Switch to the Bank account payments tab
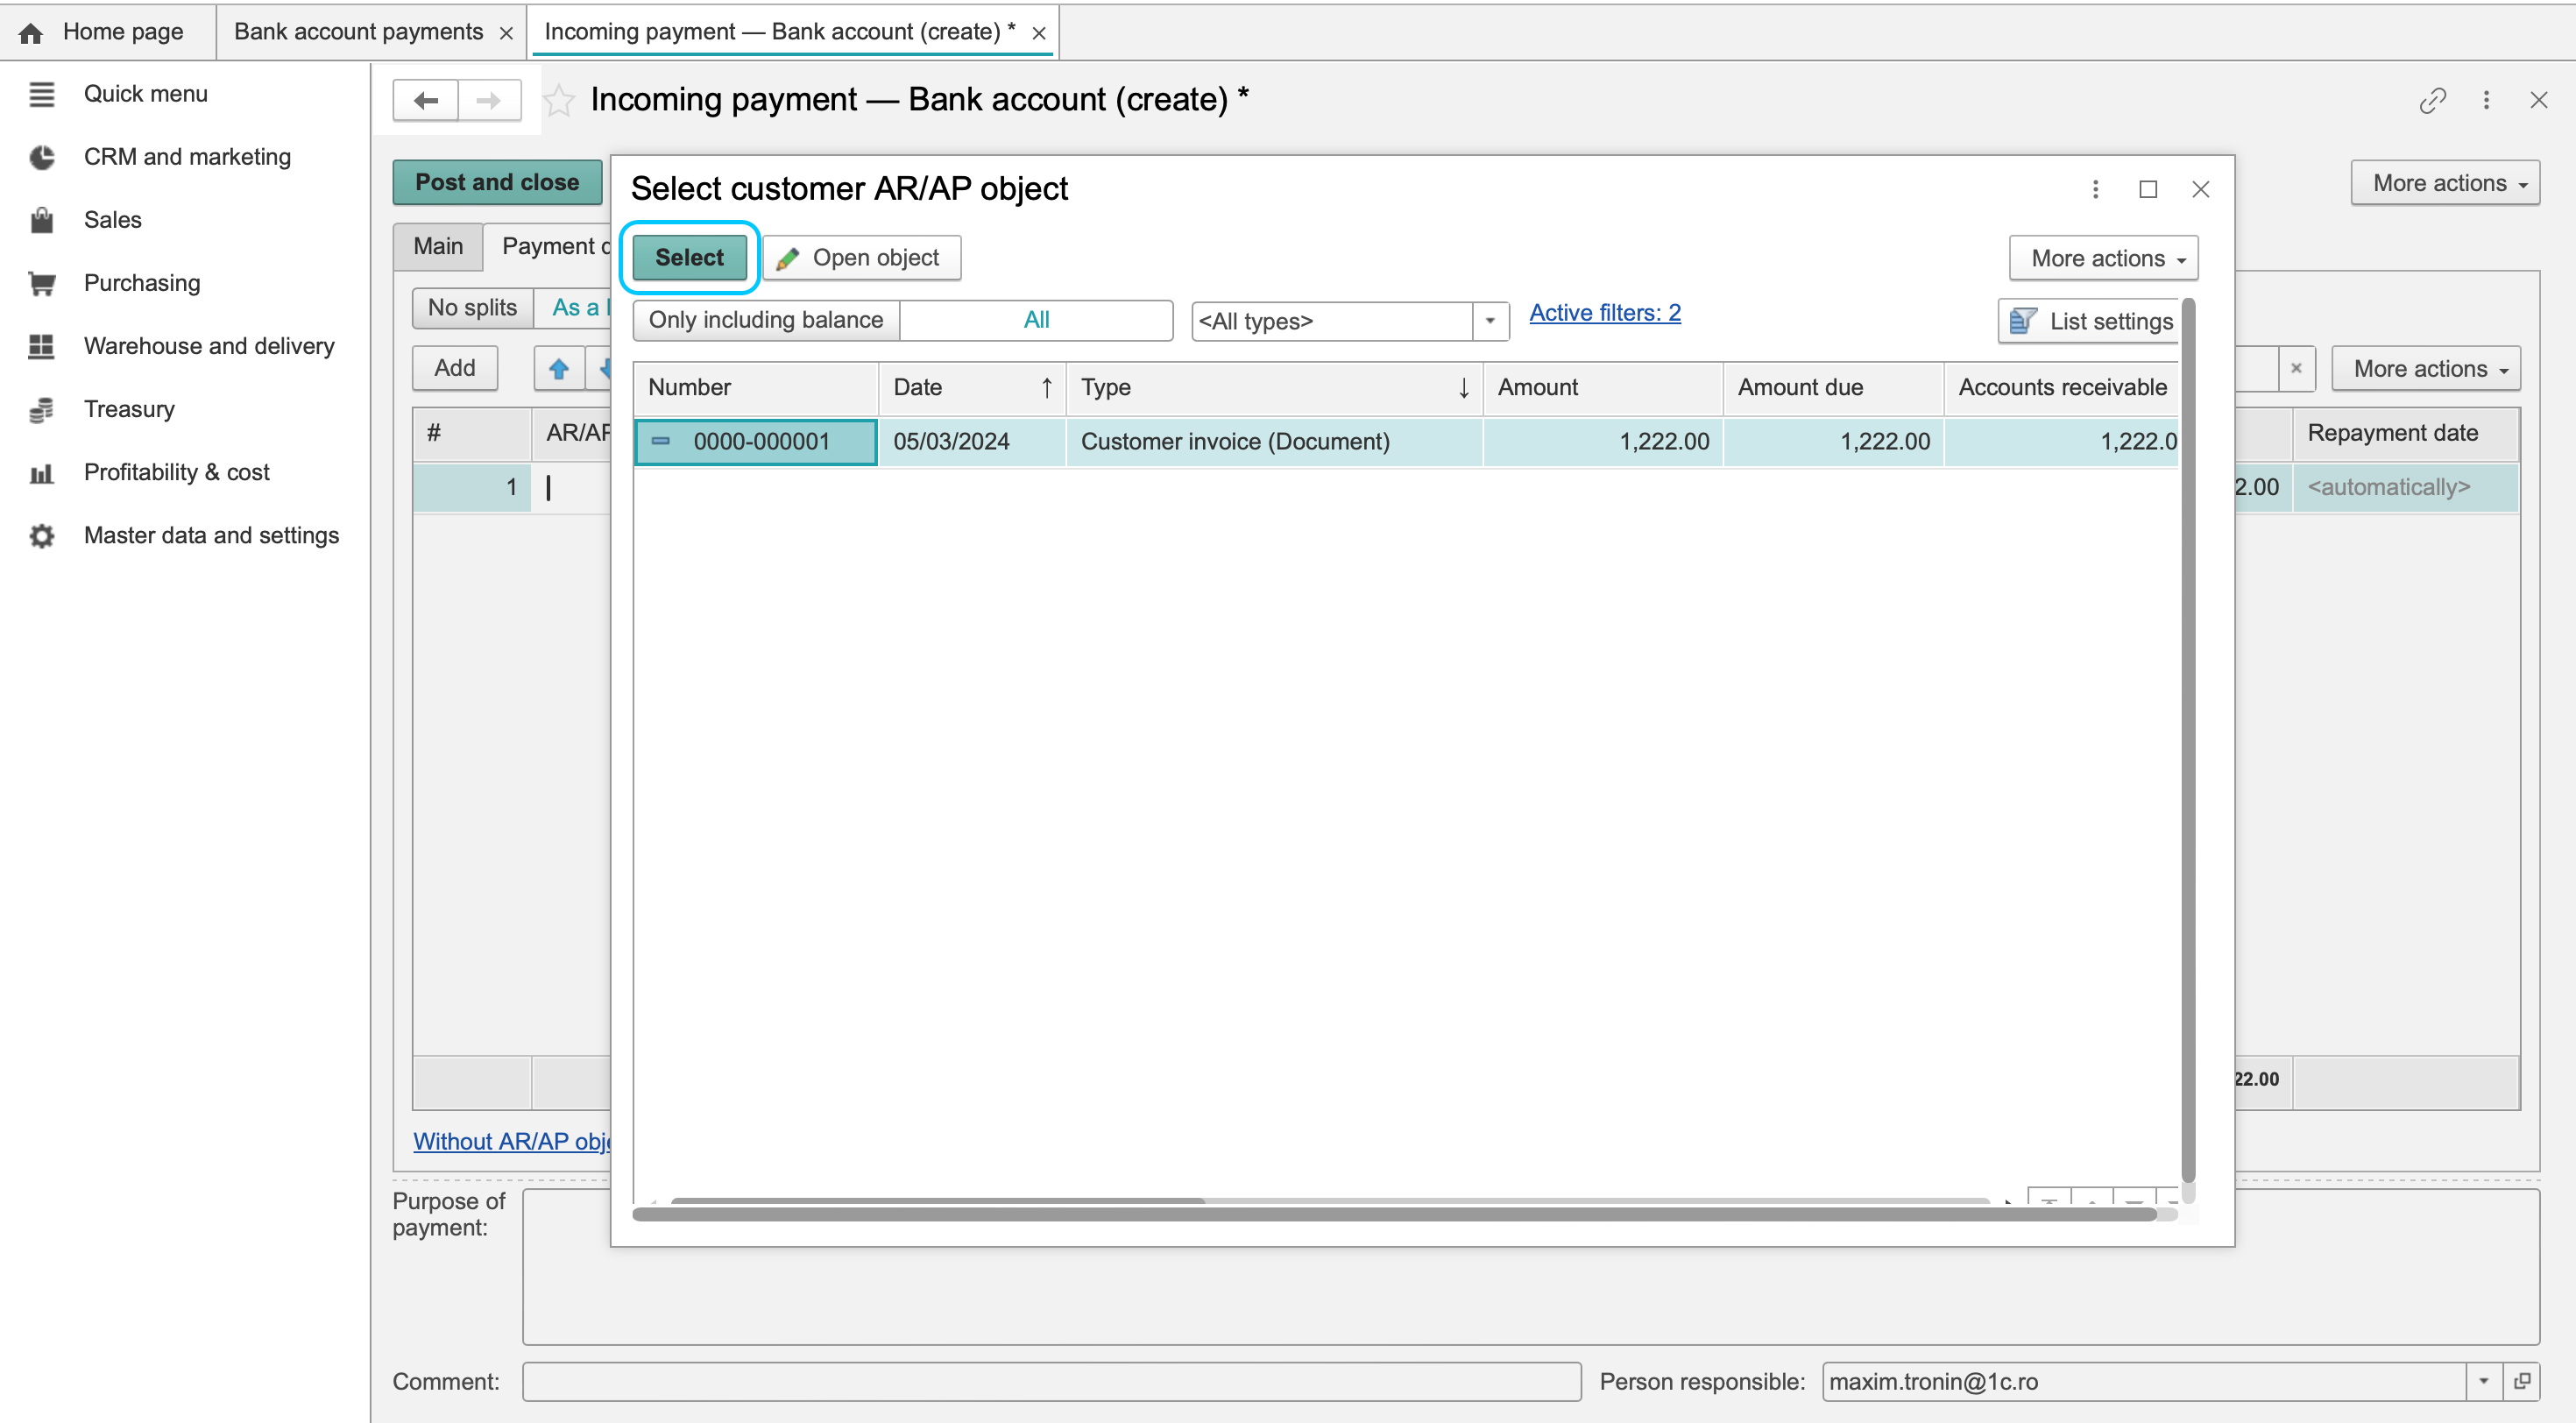Viewport: 2576px width, 1423px height. 358,32
